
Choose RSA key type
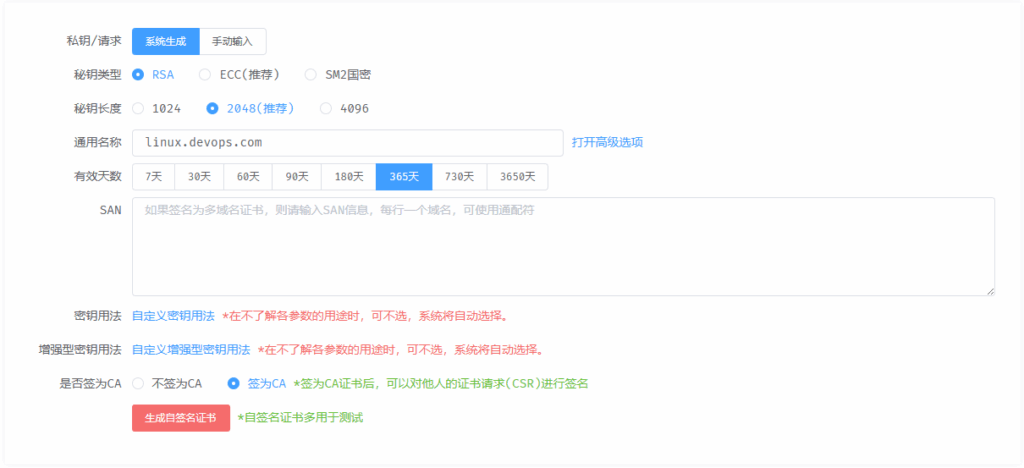pyautogui.click(x=153, y=74)
